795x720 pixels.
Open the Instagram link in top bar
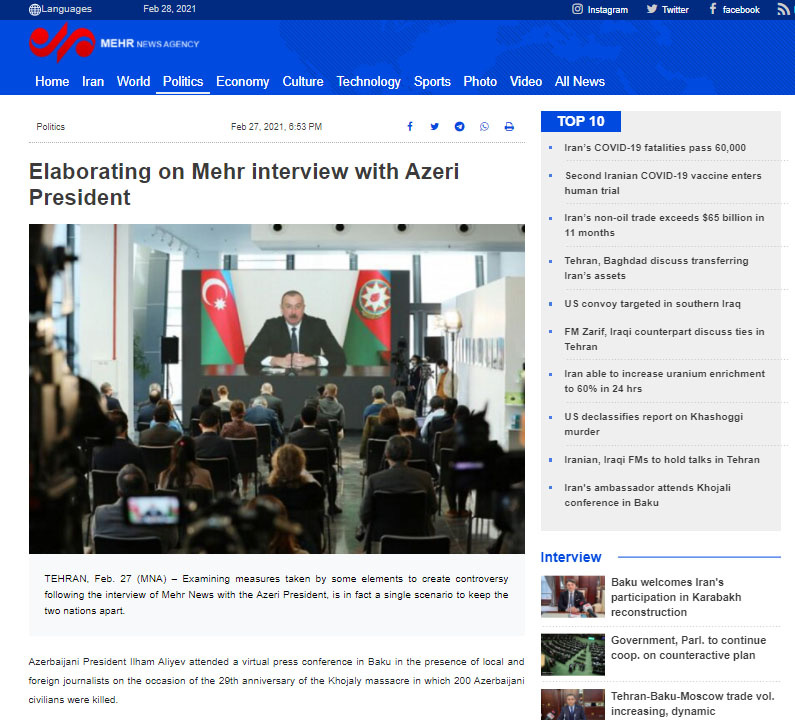click(x=600, y=9)
